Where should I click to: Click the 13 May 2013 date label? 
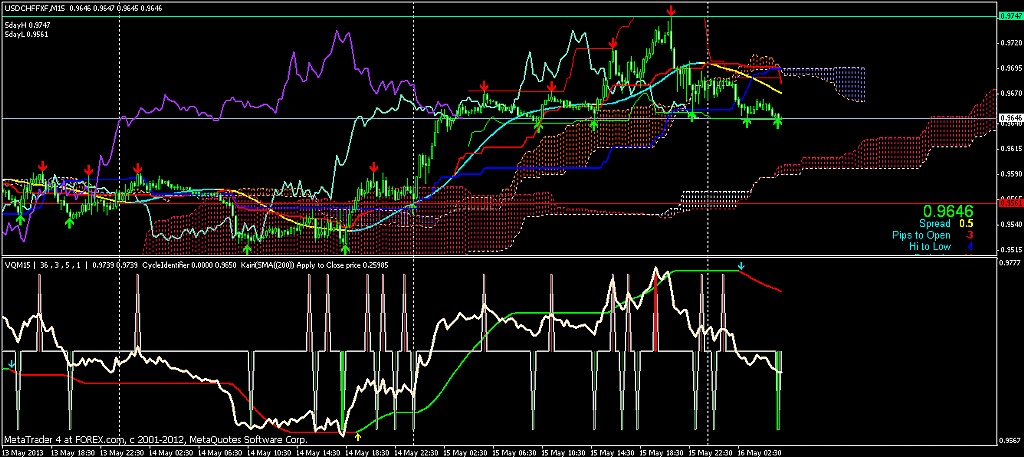pyautogui.click(x=22, y=452)
